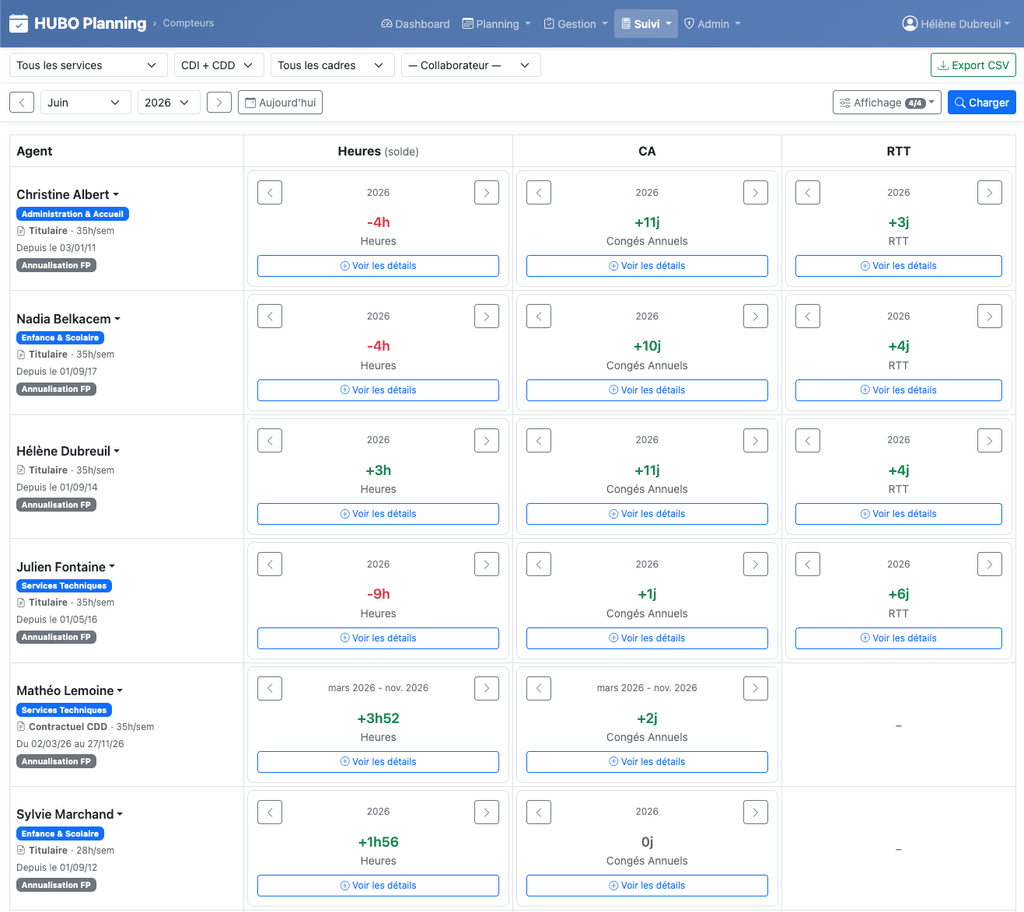Click Annualisation FP badge under Sylvie Marchand

point(56,885)
